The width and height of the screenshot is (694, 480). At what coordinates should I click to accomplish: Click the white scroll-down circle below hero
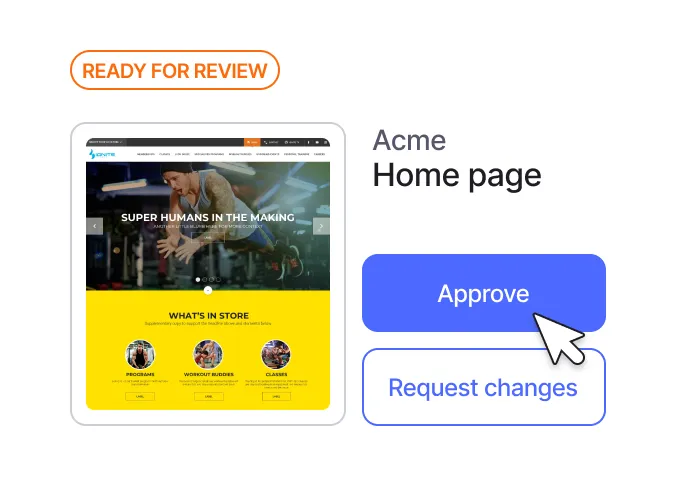(208, 290)
